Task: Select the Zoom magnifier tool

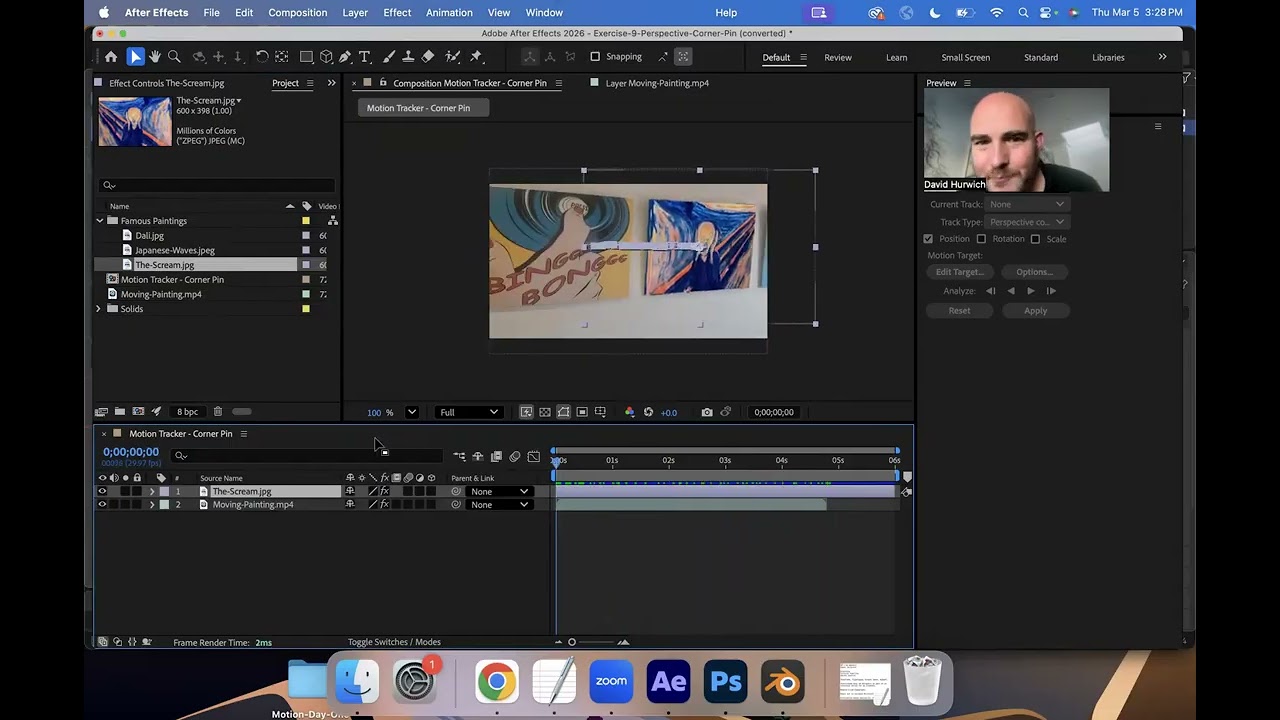Action: [174, 57]
